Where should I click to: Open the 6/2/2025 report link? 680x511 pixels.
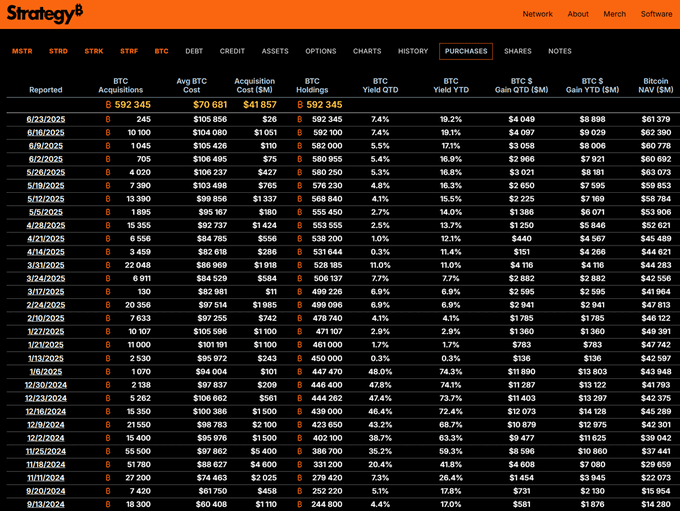click(46, 159)
